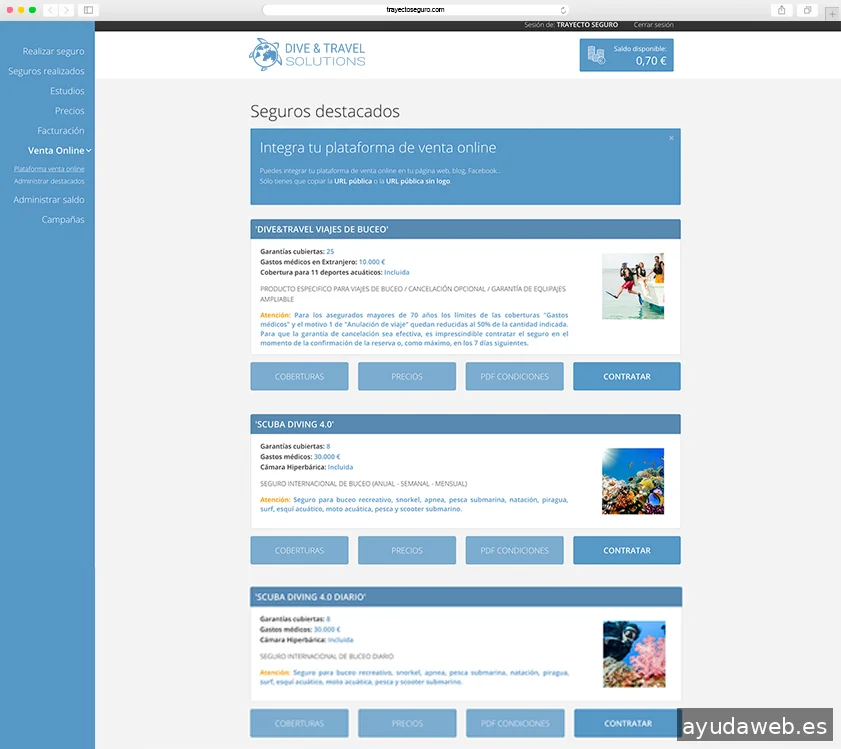
Task: Click the Safari back arrow
Action: pyautogui.click(x=51, y=10)
